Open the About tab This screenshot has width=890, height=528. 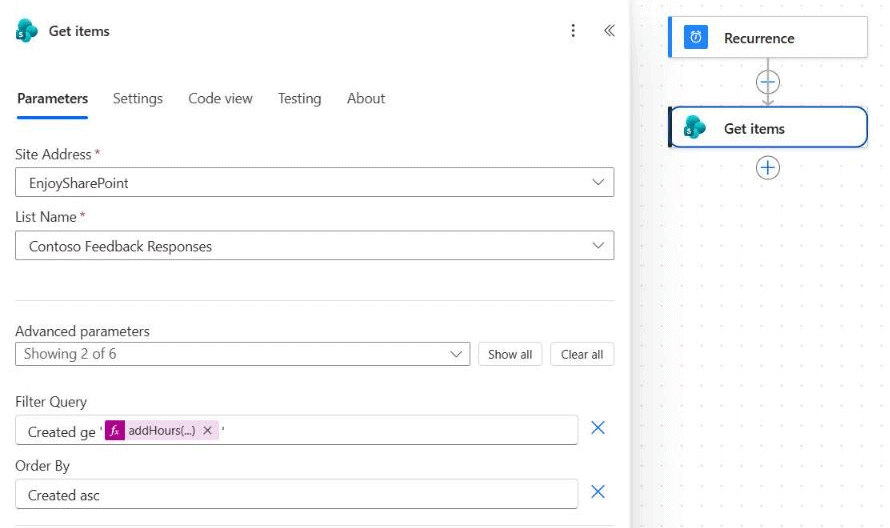pos(366,99)
